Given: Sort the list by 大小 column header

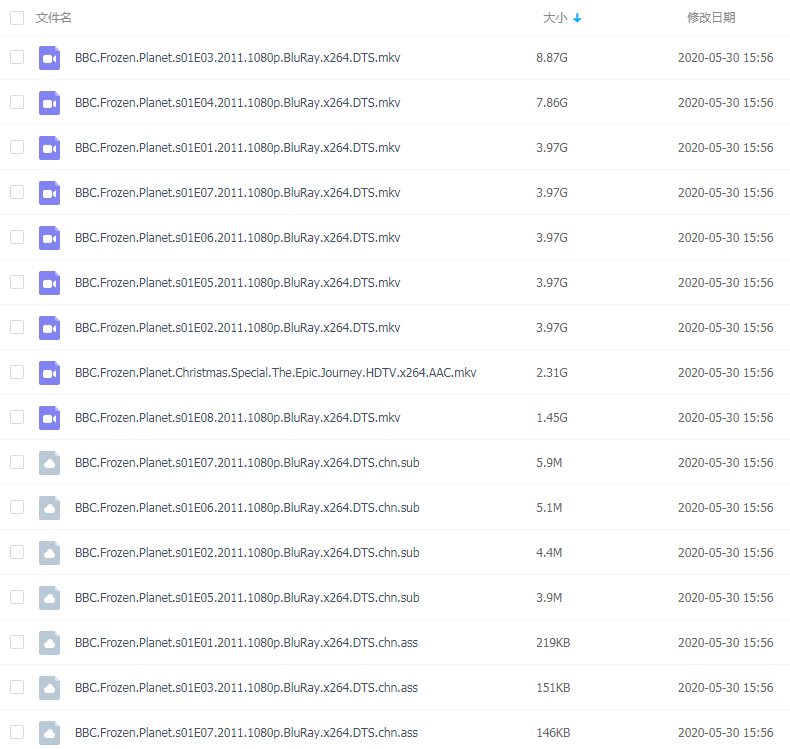Looking at the screenshot, I should point(554,18).
